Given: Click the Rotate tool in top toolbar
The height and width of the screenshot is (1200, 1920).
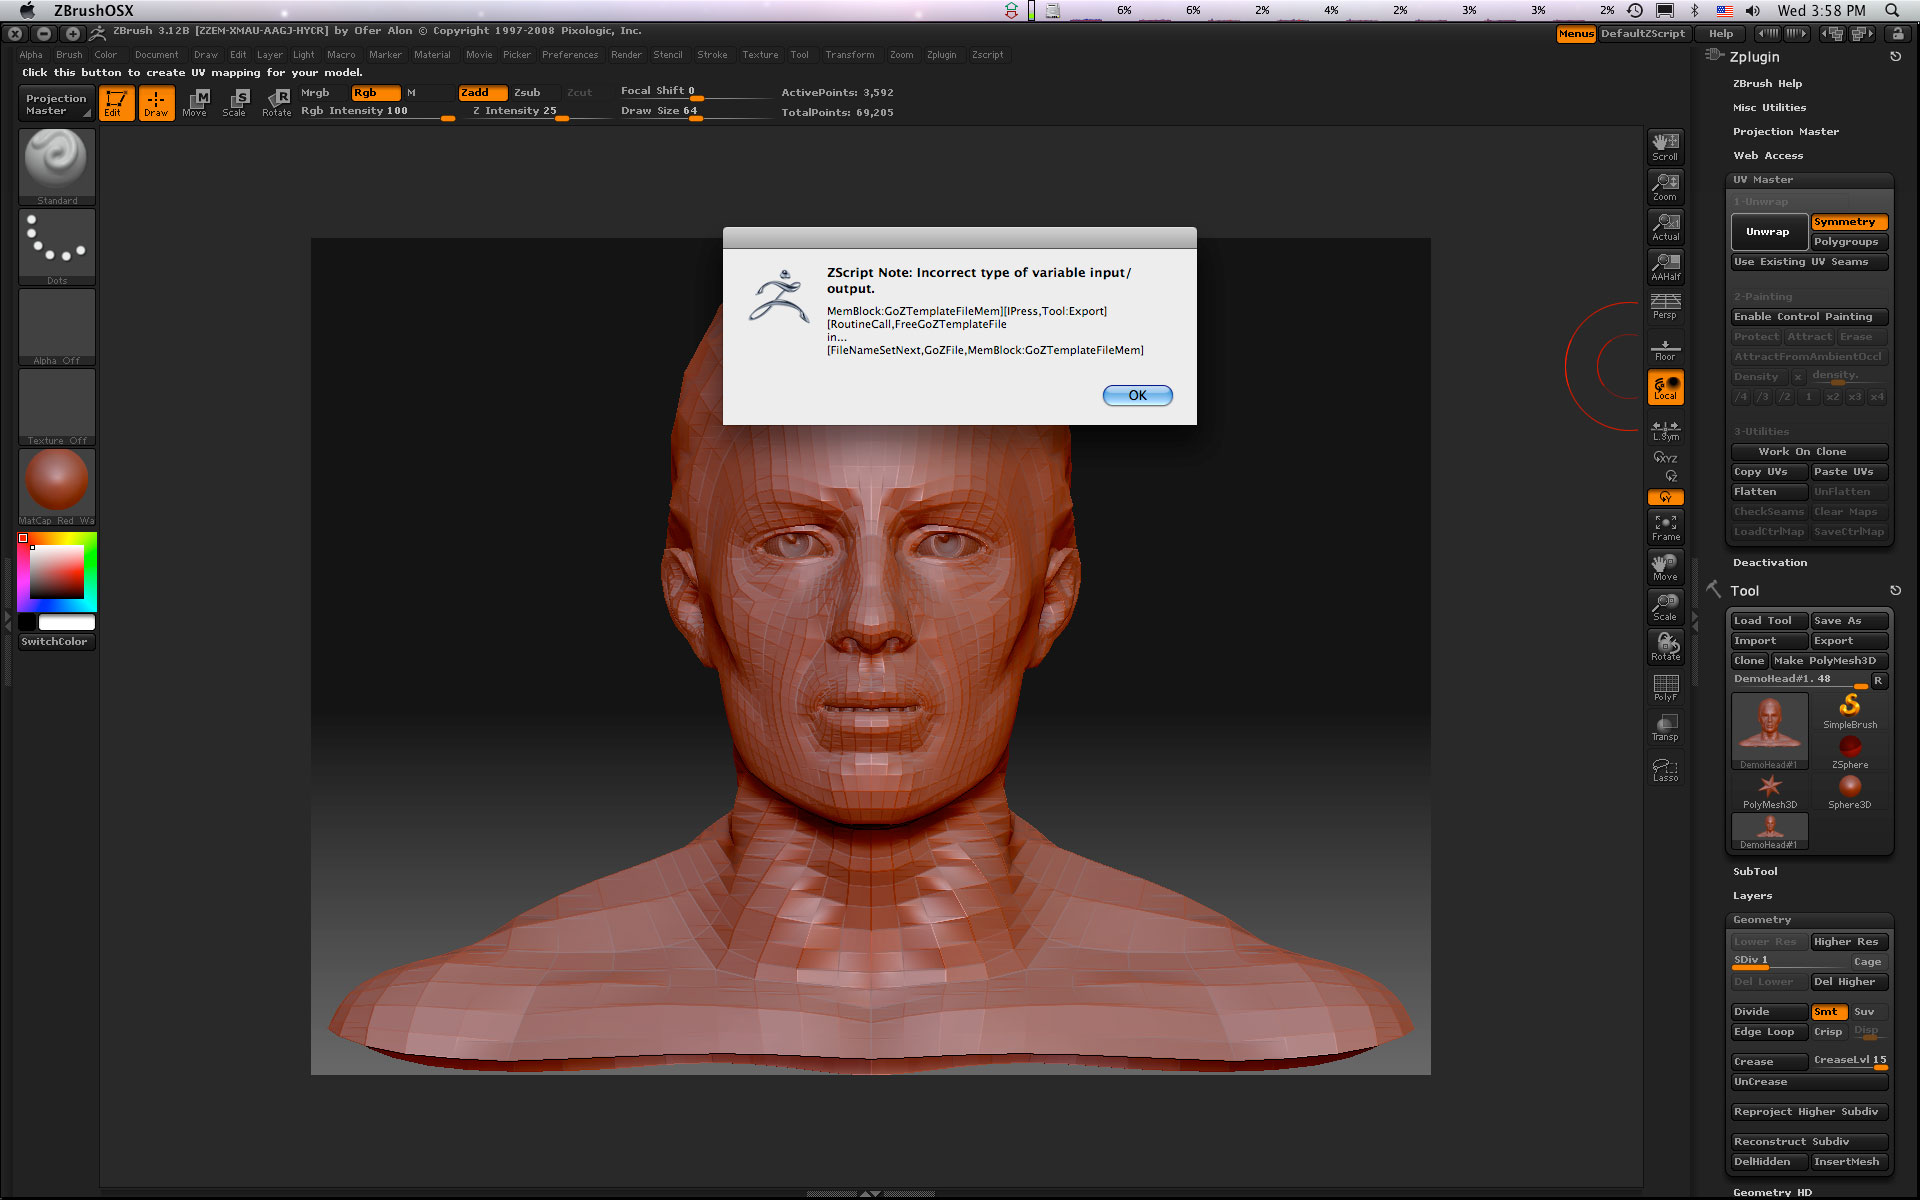Looking at the screenshot, I should coord(277,102).
